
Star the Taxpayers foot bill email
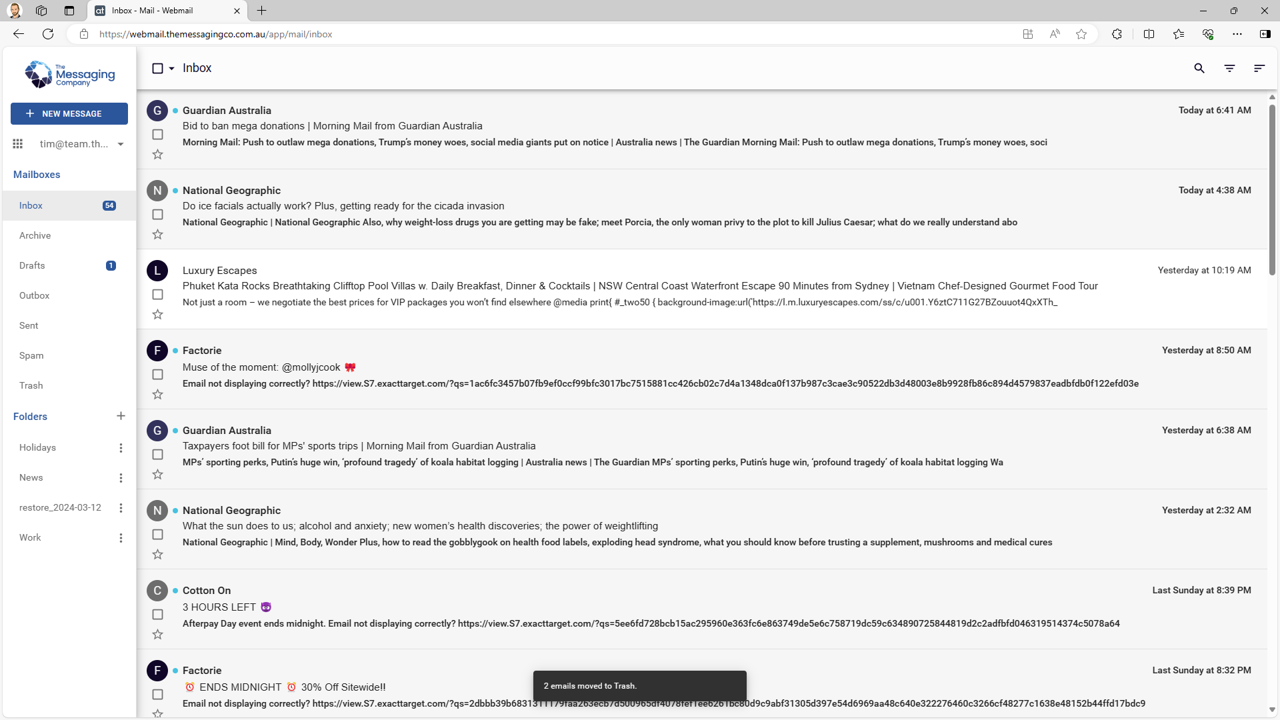157,475
